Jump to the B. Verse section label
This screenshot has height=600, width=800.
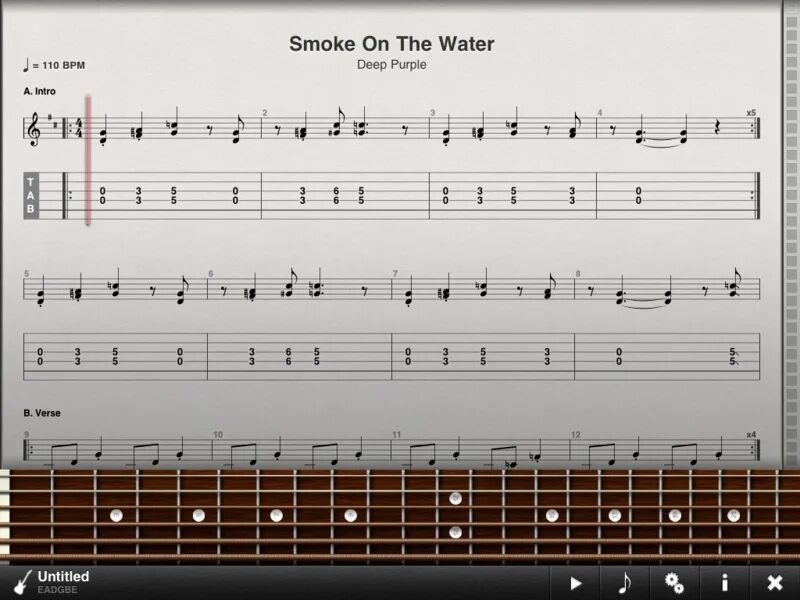click(x=42, y=413)
